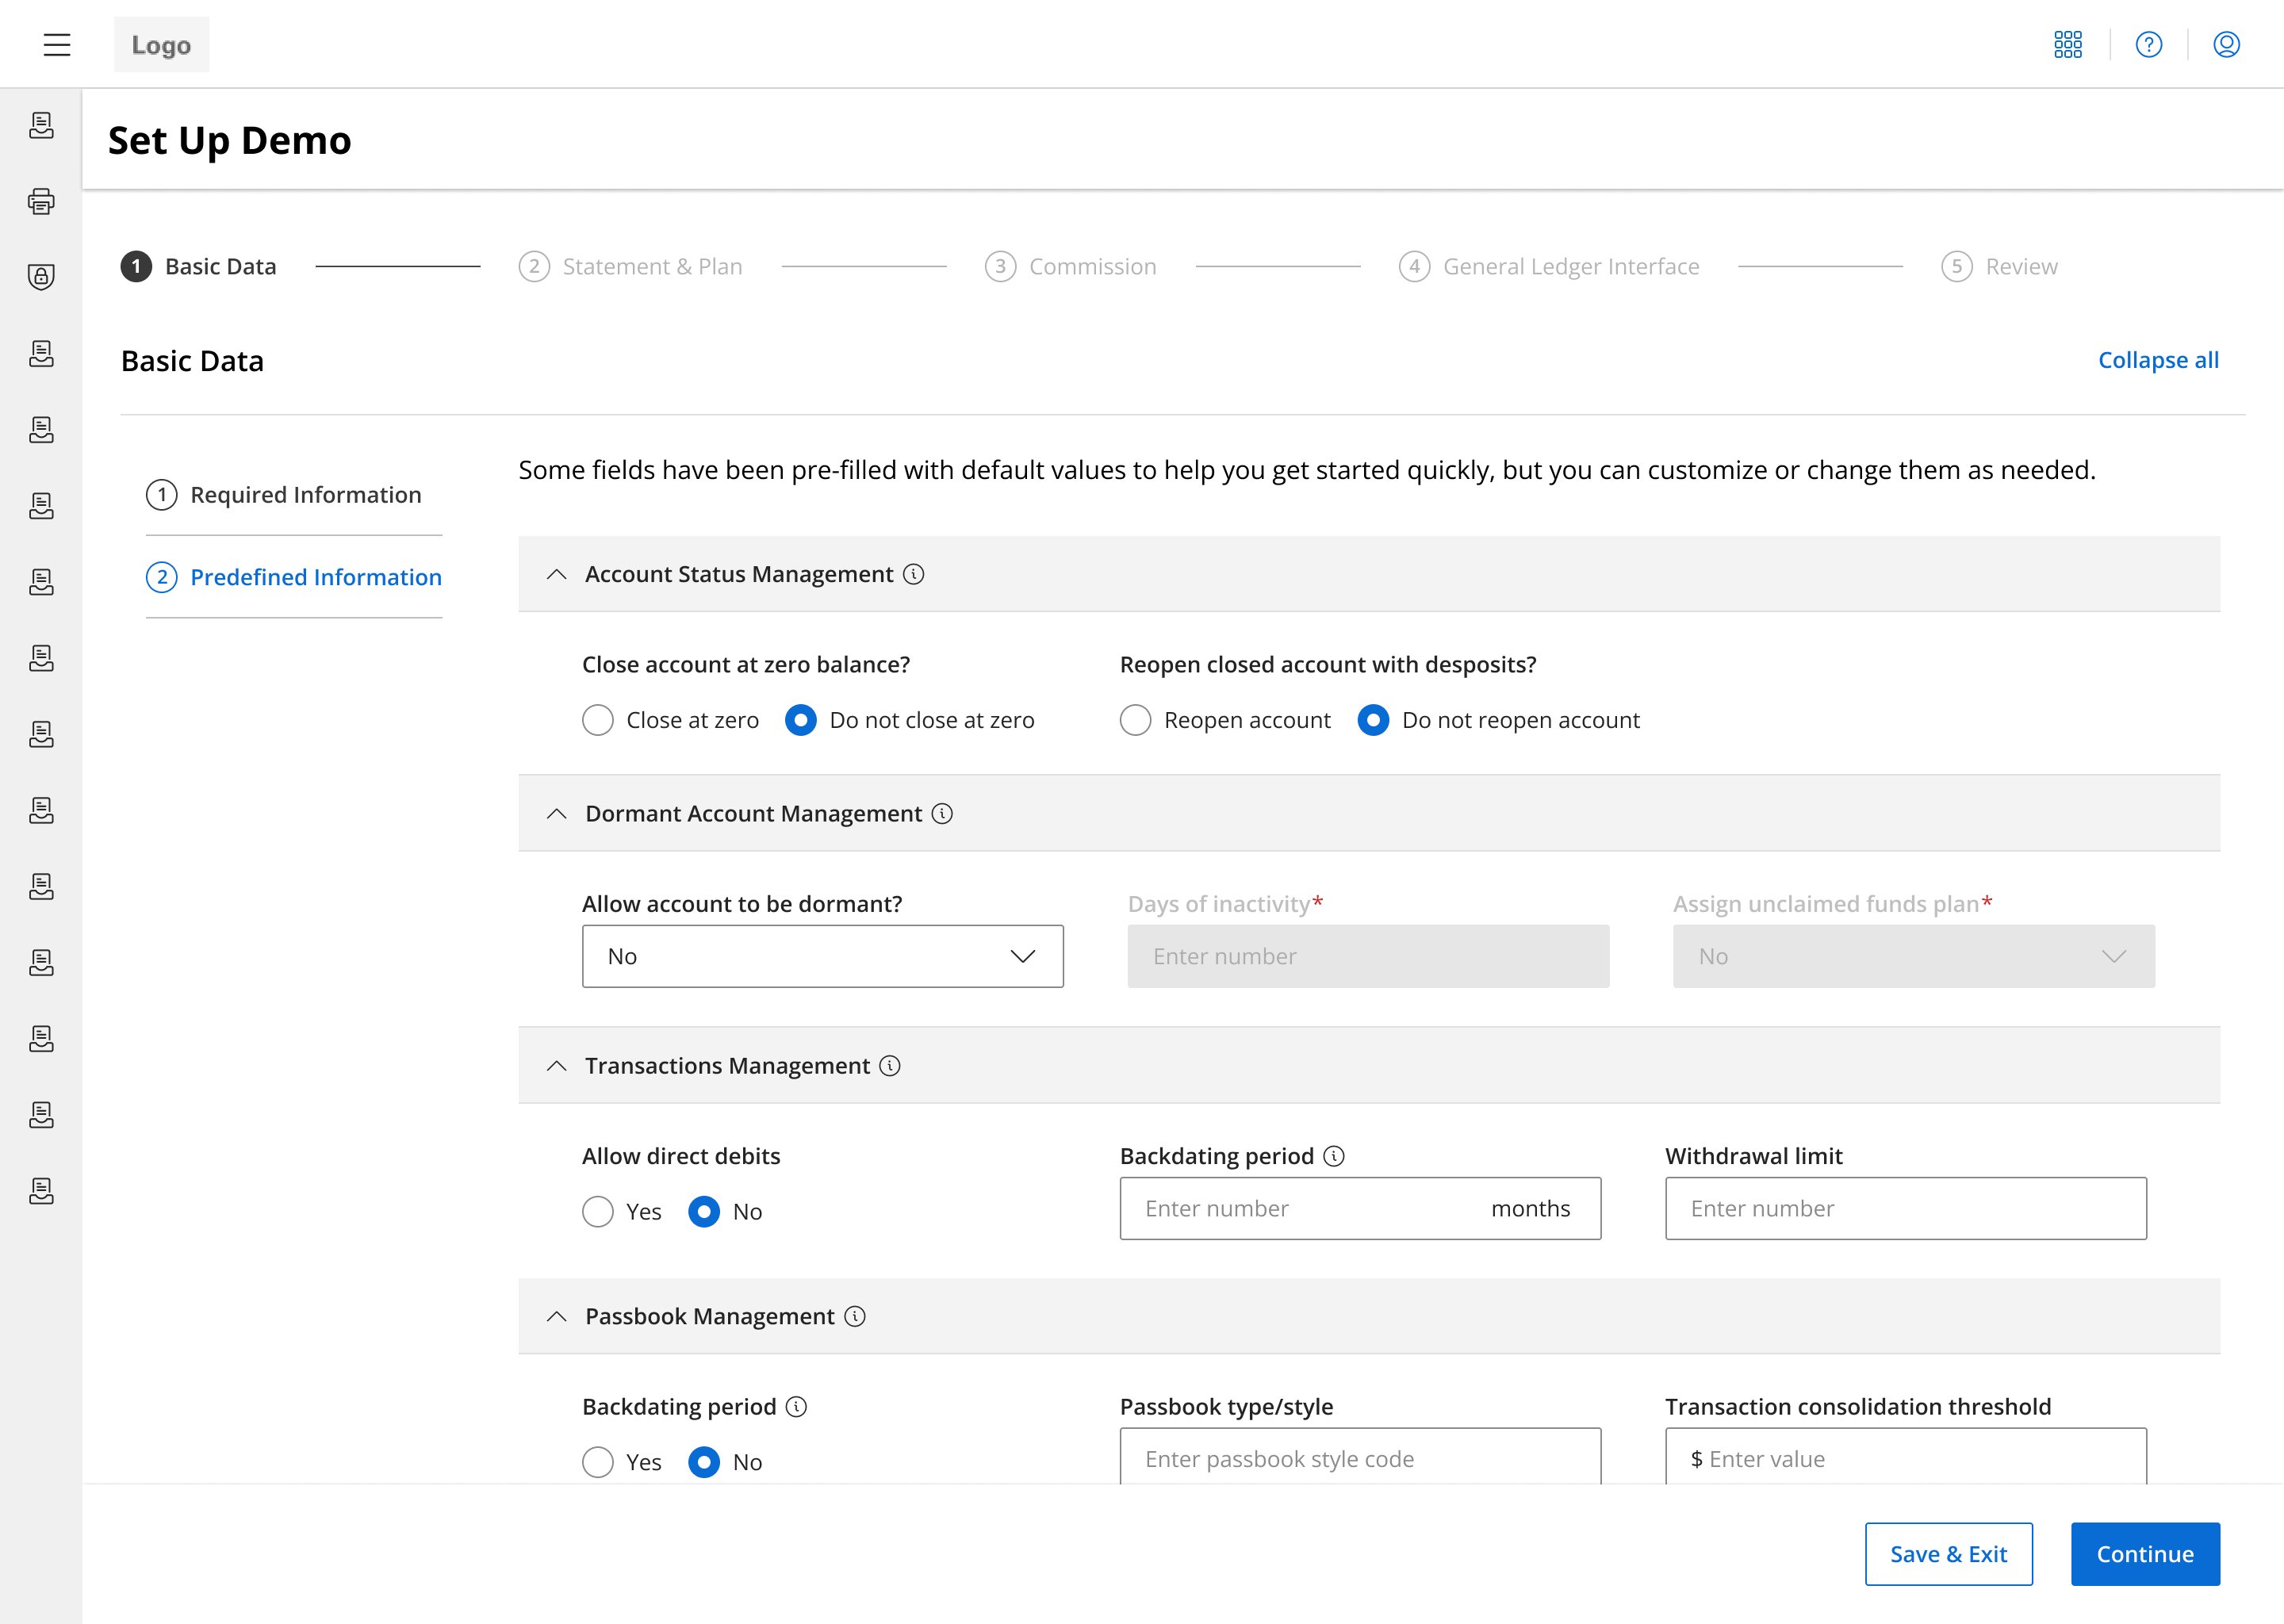2284x1624 pixels.
Task: Choose Yes for Allow direct debits
Action: click(x=598, y=1211)
